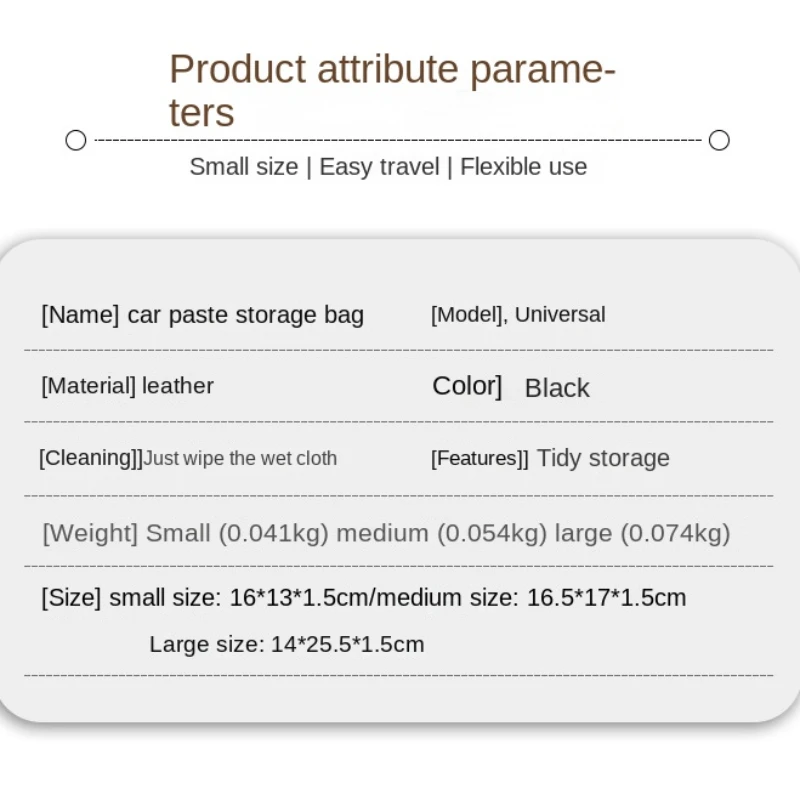Click the "Color]" label
800x800 pixels.
pos(467,386)
